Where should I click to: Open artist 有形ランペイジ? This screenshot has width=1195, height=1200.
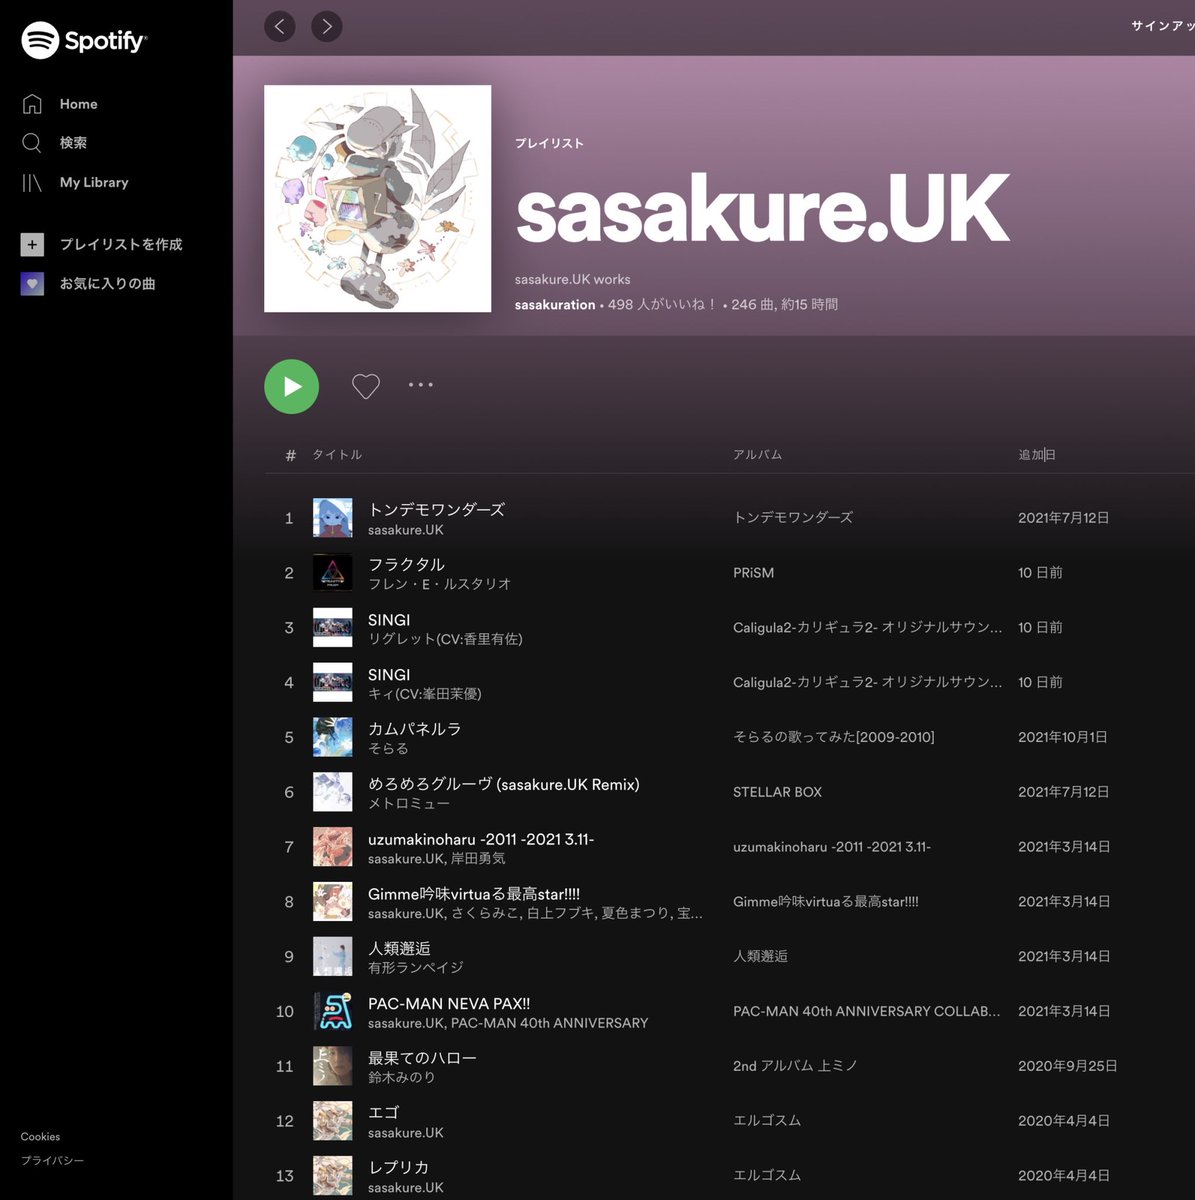point(415,968)
